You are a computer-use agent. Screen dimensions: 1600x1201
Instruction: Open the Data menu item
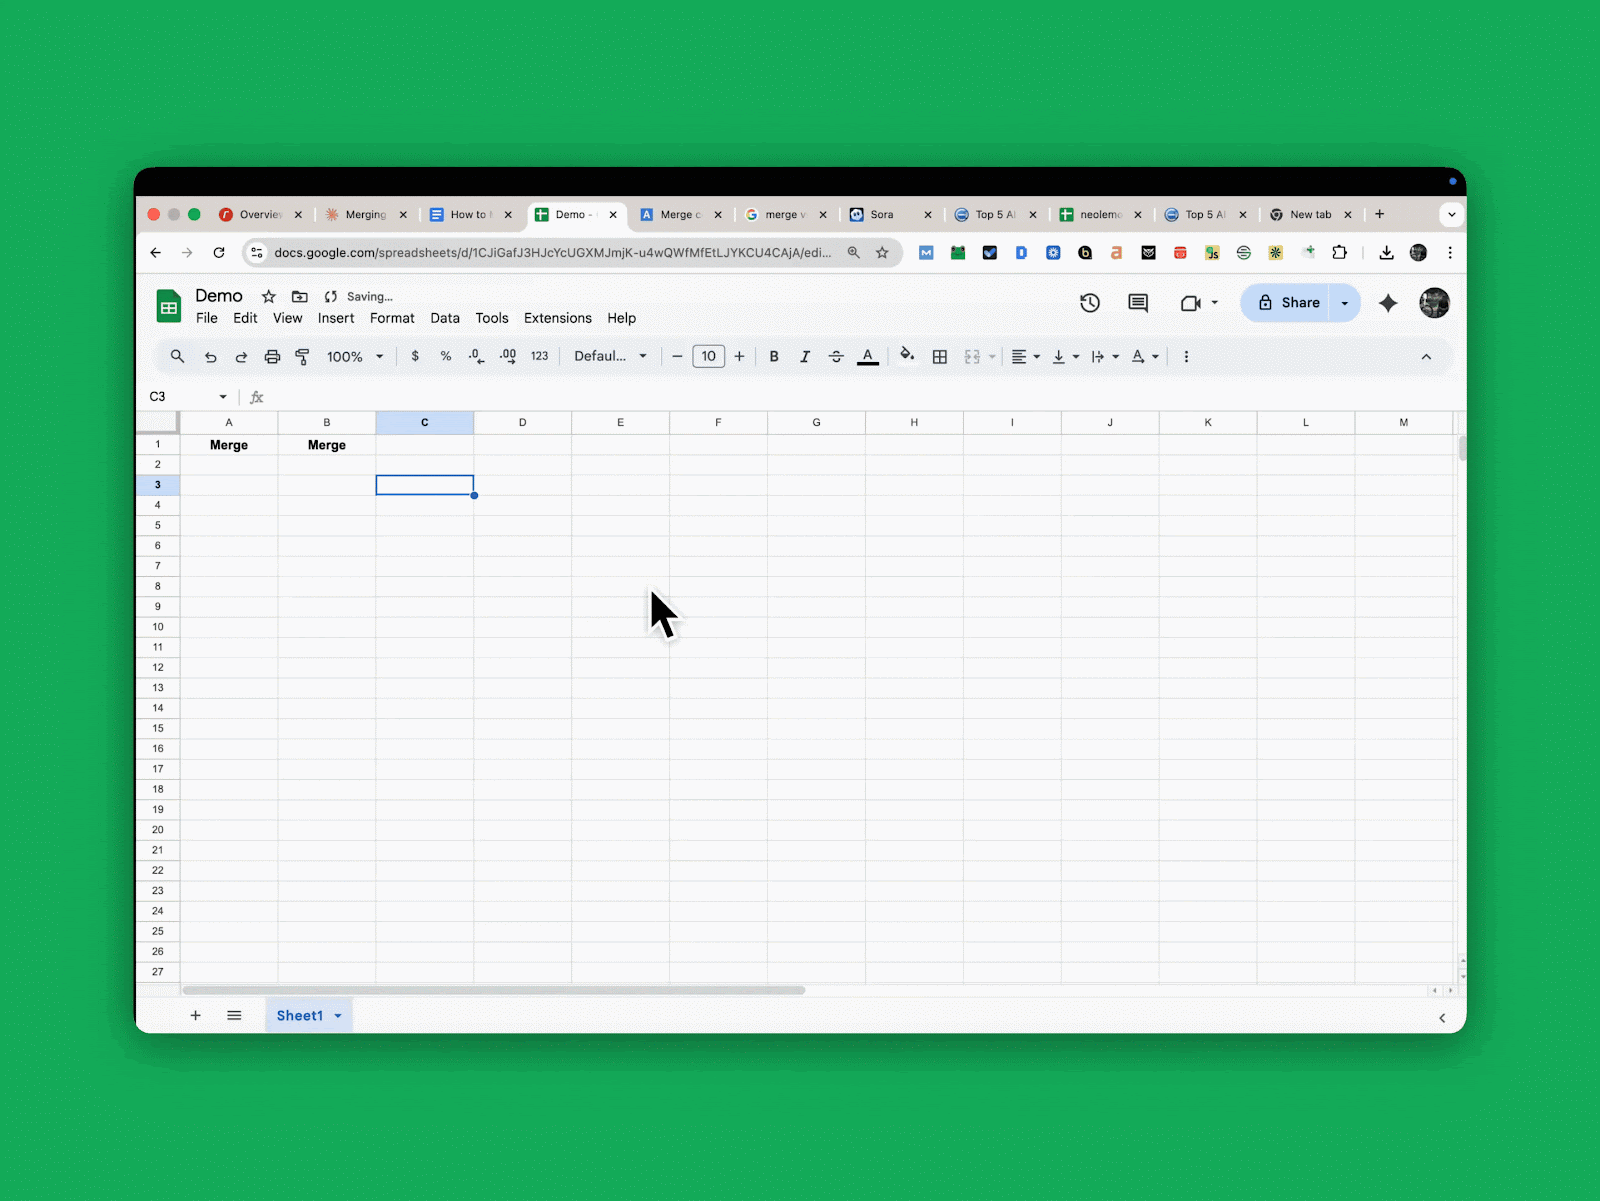point(445,318)
